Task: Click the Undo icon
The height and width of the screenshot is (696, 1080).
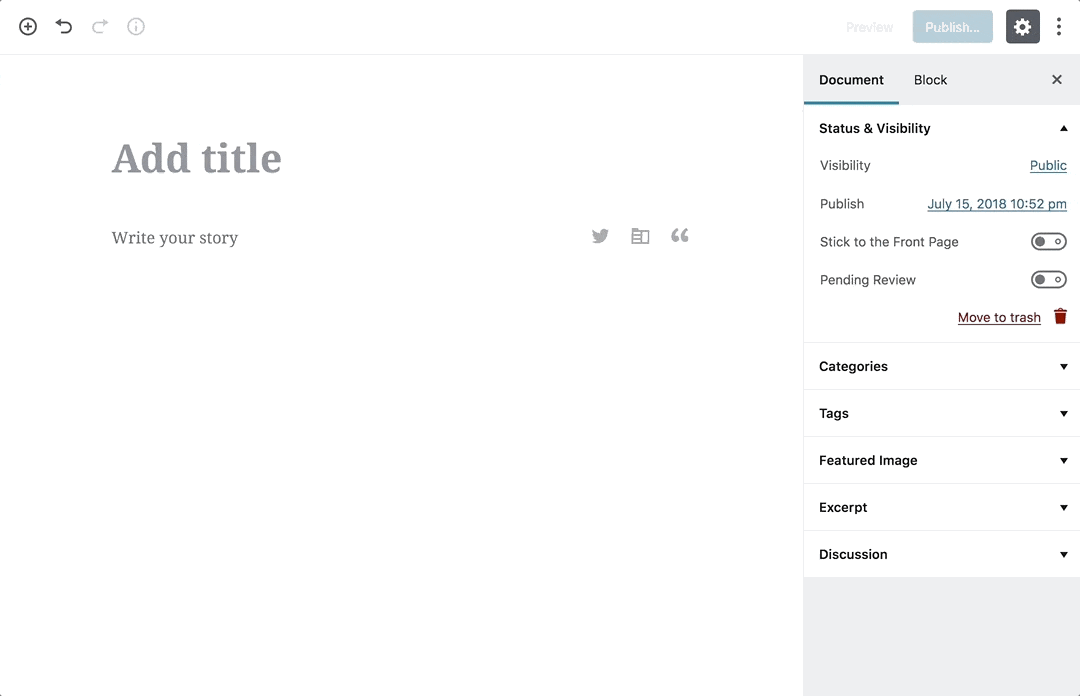Action: click(63, 27)
